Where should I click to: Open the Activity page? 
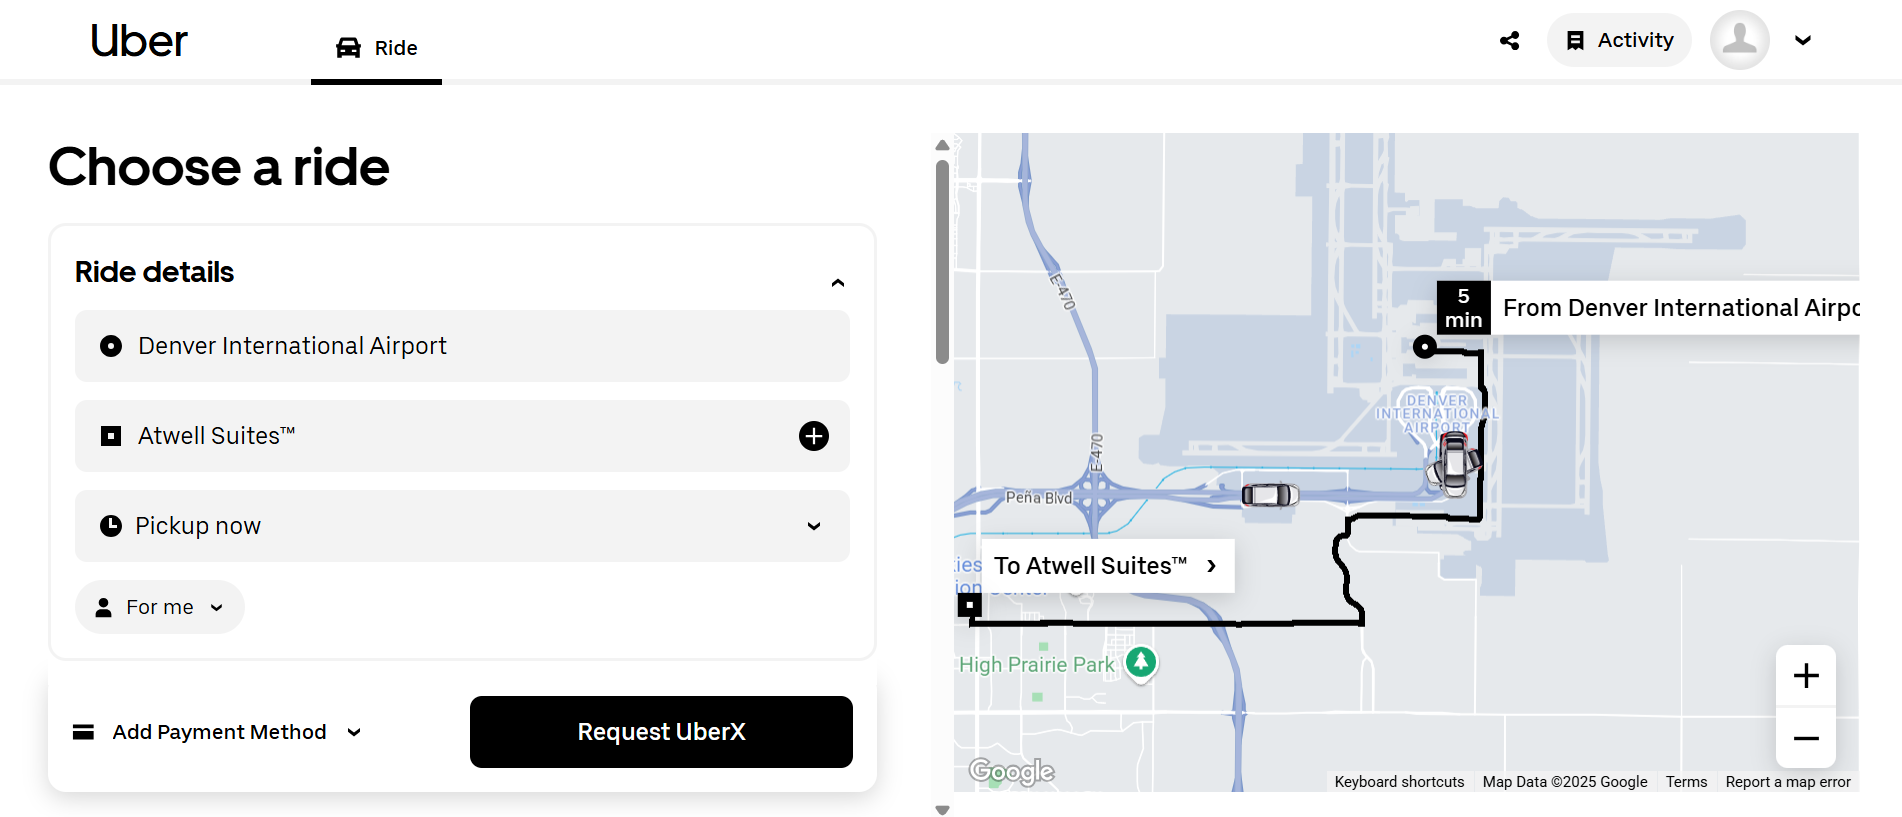click(x=1619, y=41)
